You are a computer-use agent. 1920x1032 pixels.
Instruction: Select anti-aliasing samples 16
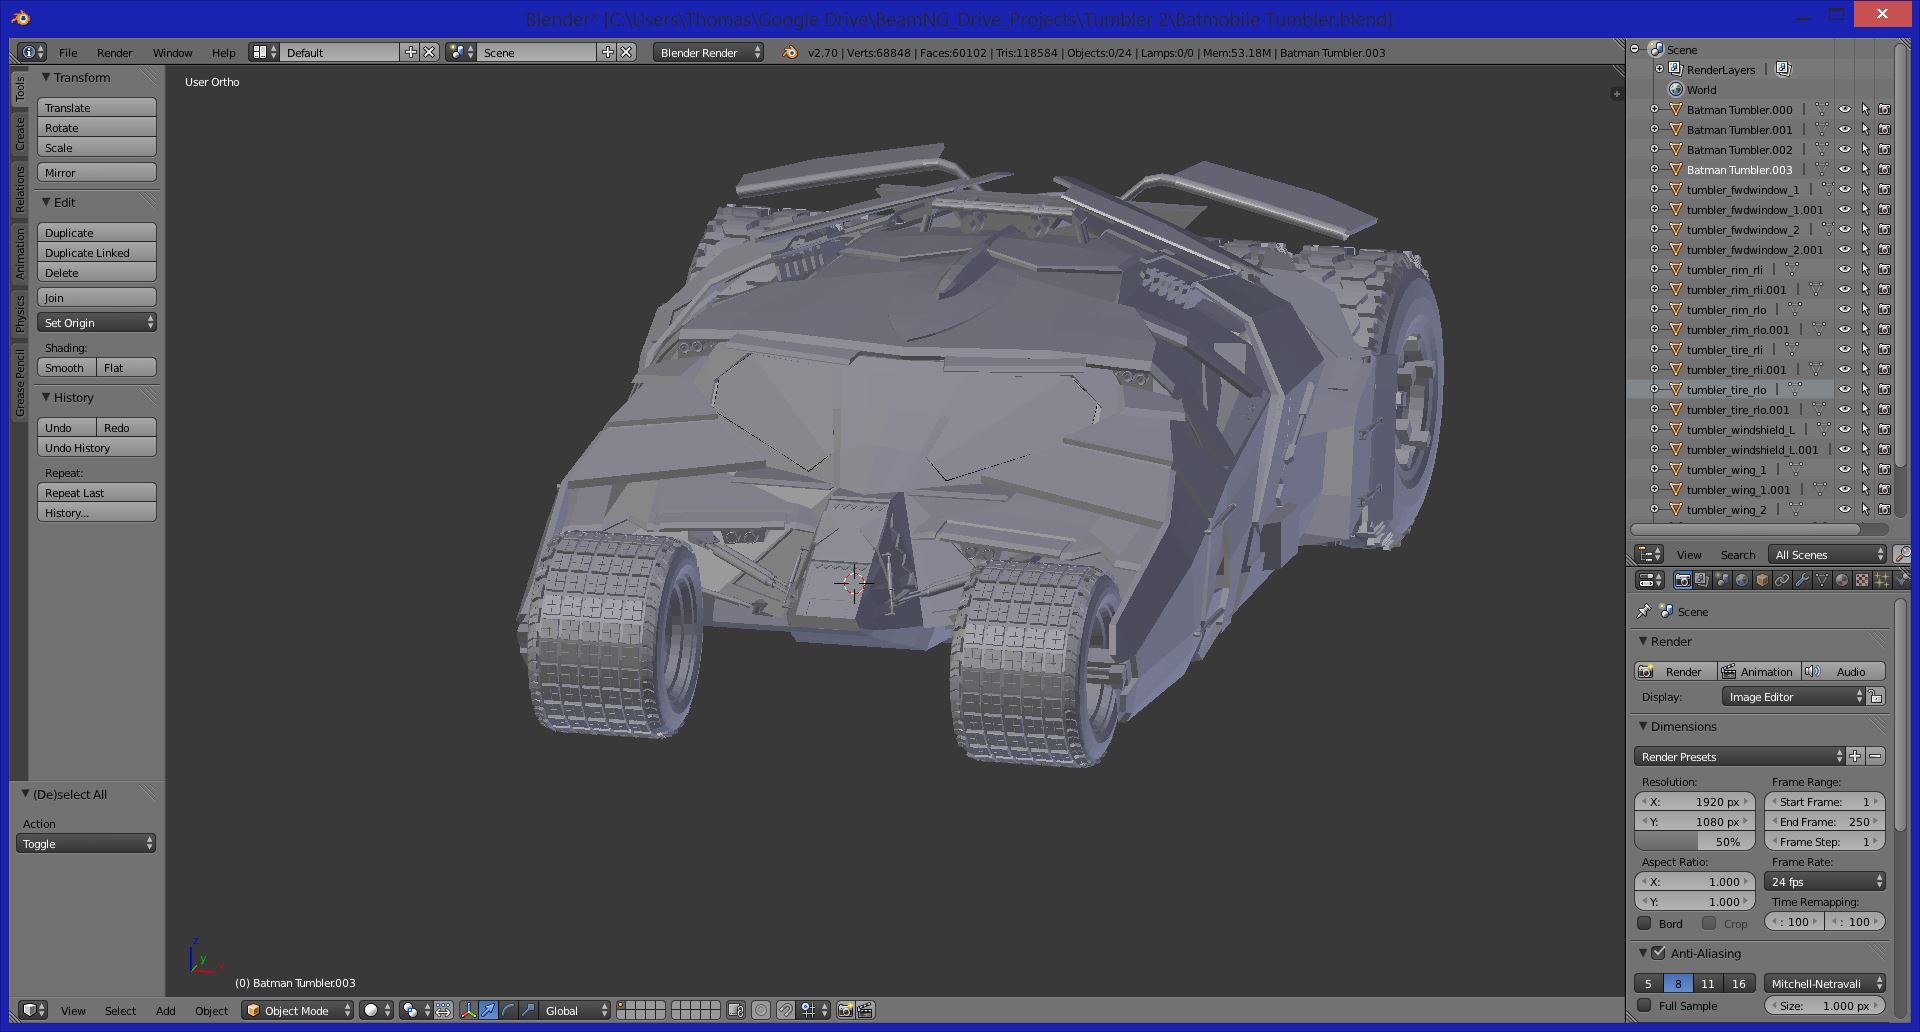click(x=1739, y=983)
